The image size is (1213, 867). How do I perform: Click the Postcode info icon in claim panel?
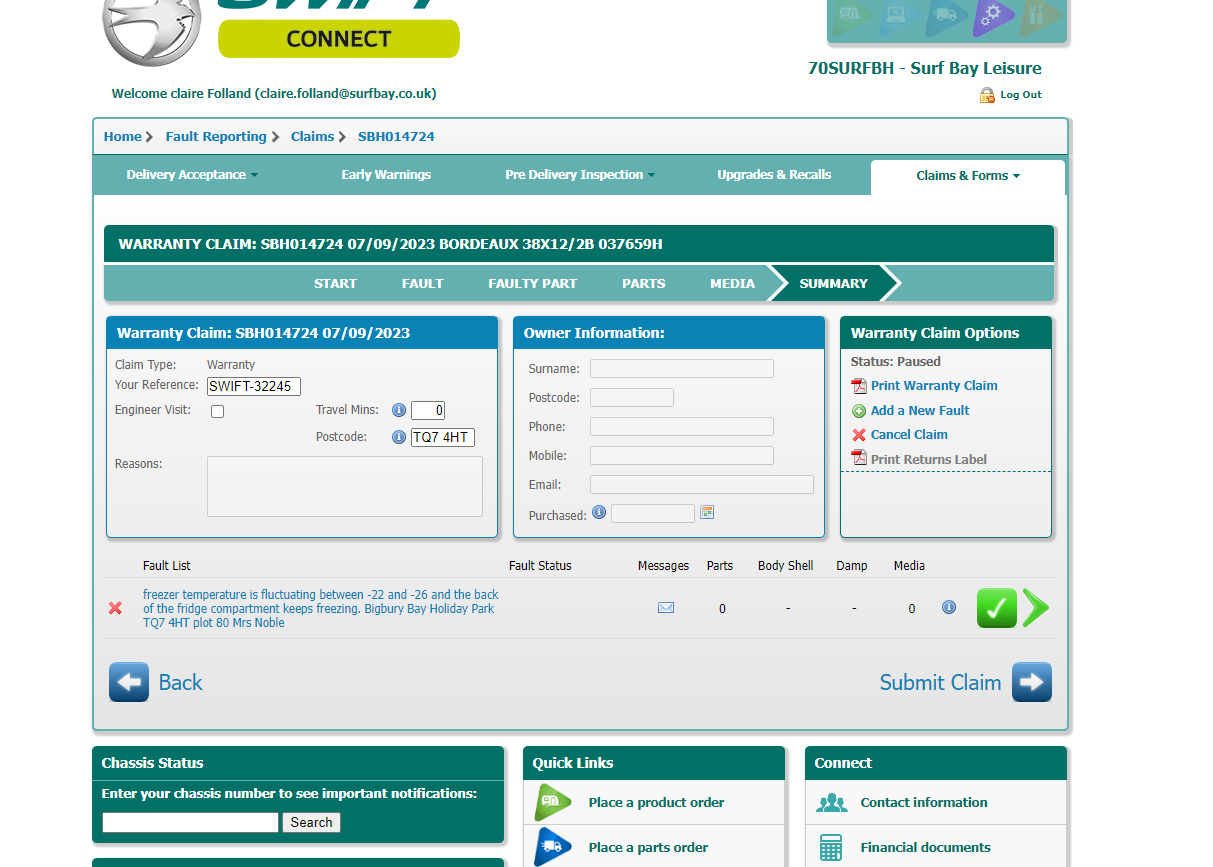[x=399, y=437]
